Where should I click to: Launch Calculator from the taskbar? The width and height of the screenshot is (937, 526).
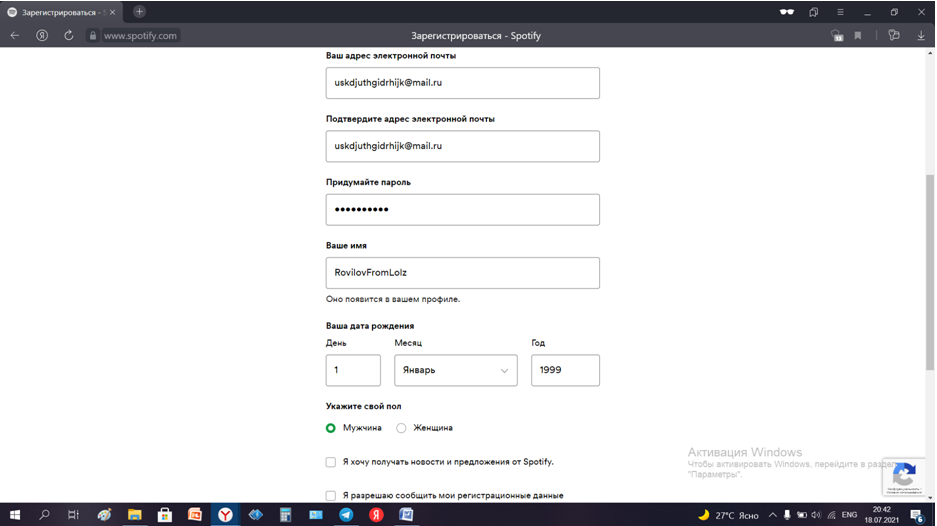pos(285,514)
